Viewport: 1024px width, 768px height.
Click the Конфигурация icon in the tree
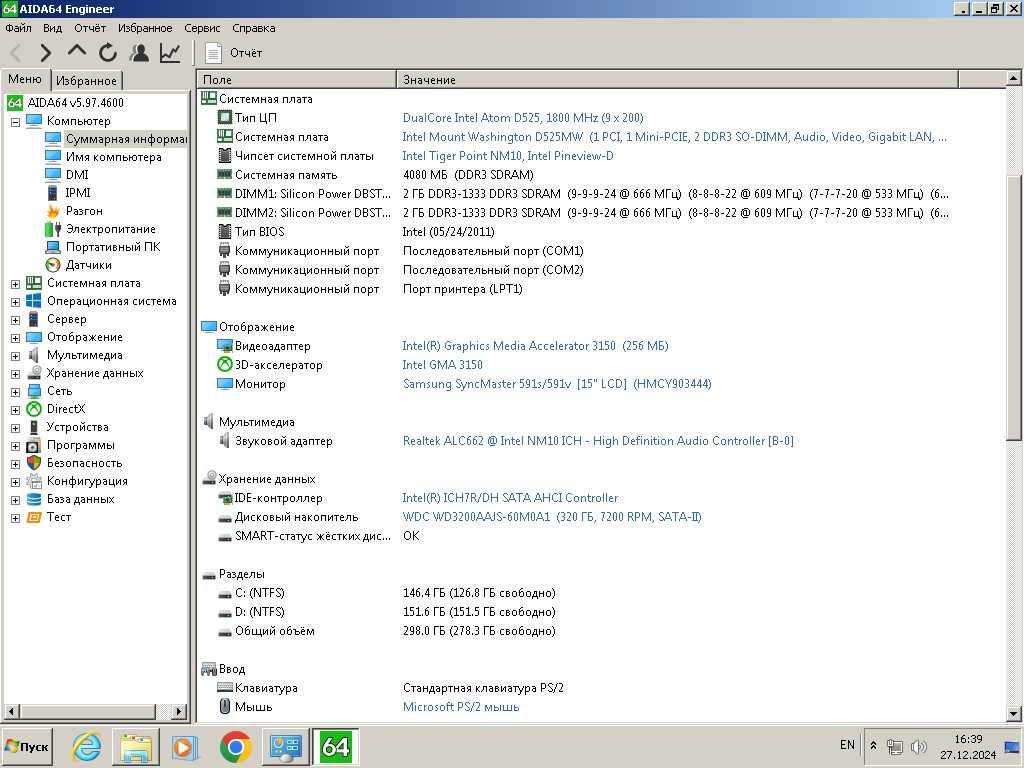pos(34,481)
